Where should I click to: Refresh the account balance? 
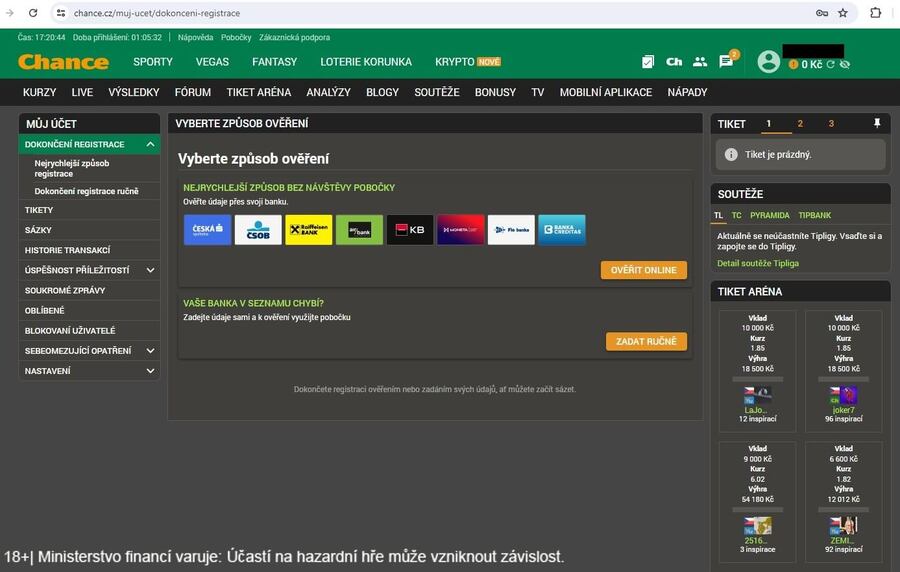click(830, 64)
